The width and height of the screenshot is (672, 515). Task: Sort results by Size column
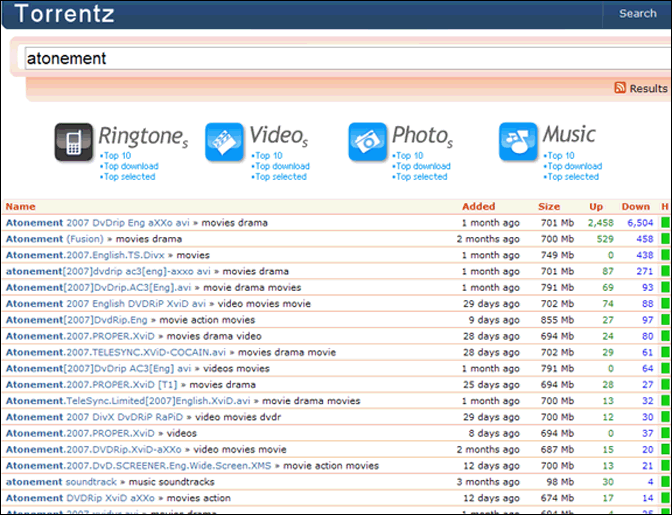(549, 207)
